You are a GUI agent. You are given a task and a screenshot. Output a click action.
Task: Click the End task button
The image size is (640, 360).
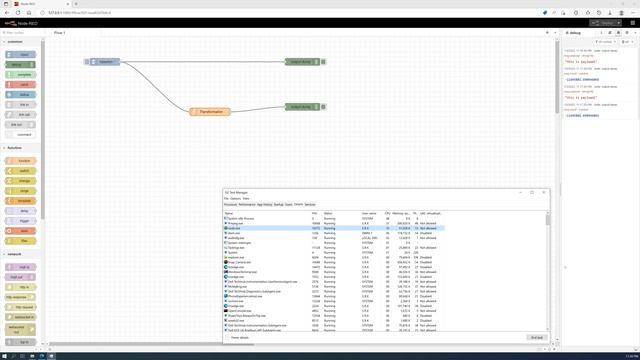tap(537, 338)
